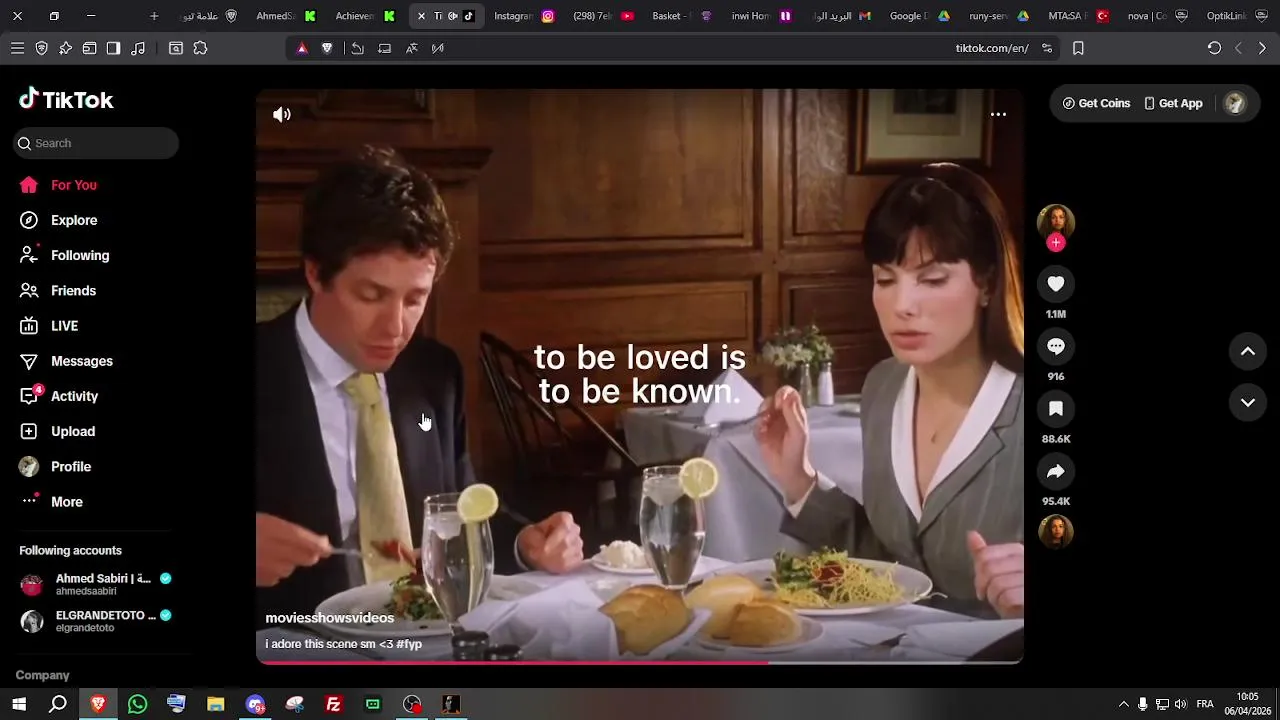Click the pin icon in browser toolbar
This screenshot has height=720, width=1280.
pos(65,48)
